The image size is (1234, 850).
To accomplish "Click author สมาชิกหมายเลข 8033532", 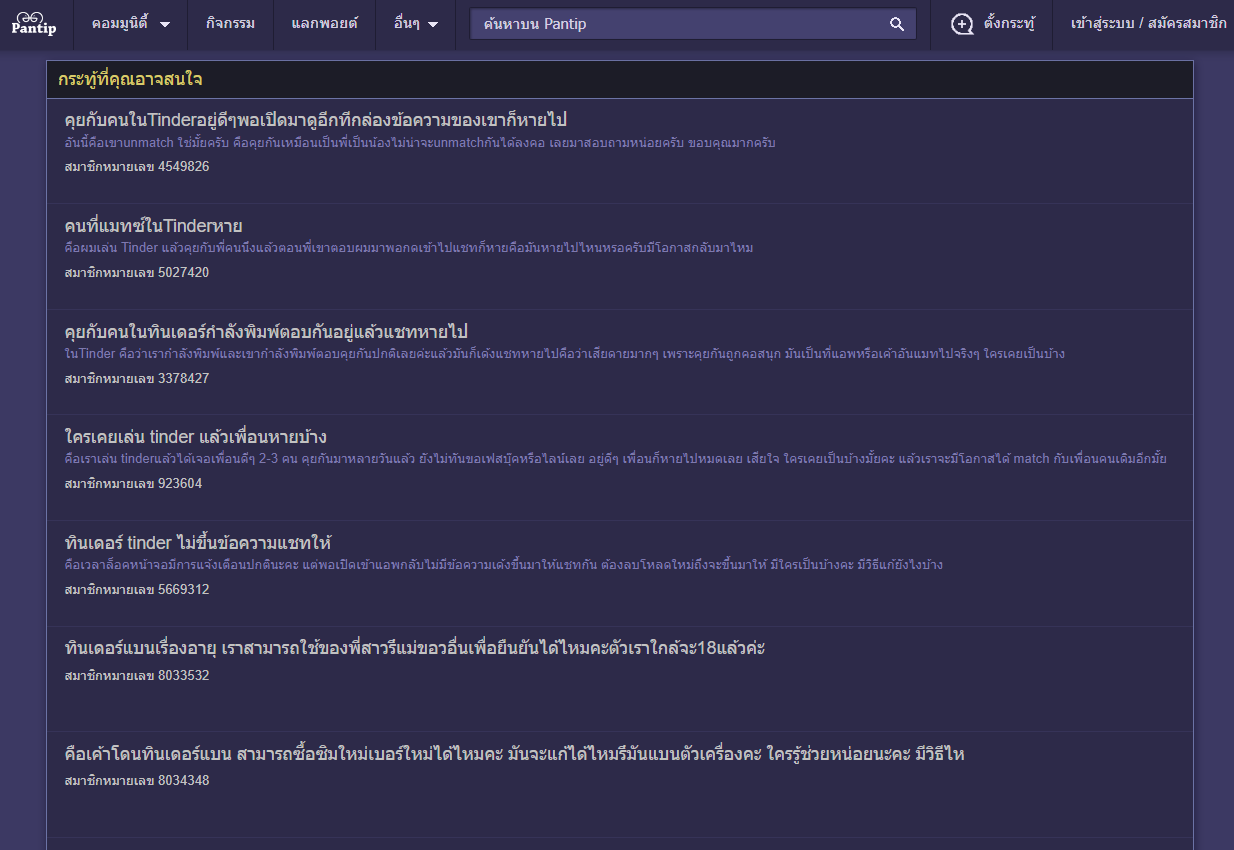I will (x=137, y=675).
